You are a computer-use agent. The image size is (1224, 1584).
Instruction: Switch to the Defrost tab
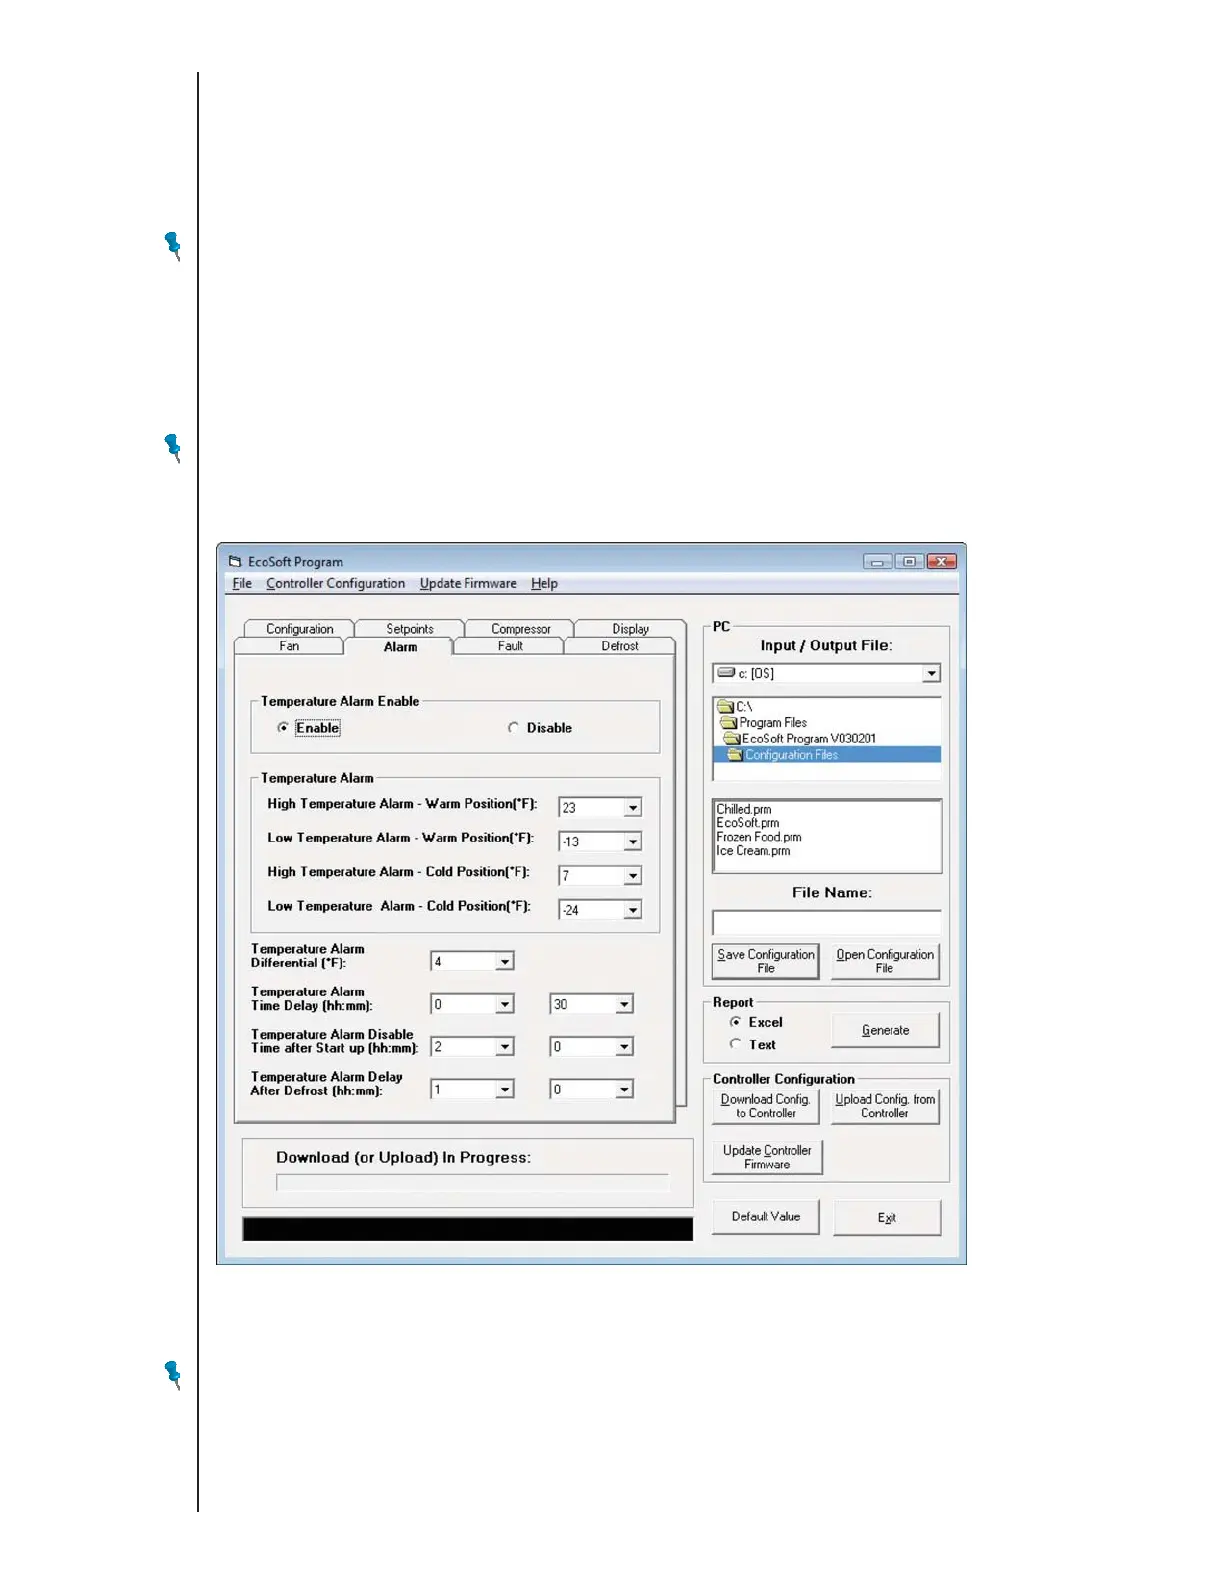pos(620,646)
